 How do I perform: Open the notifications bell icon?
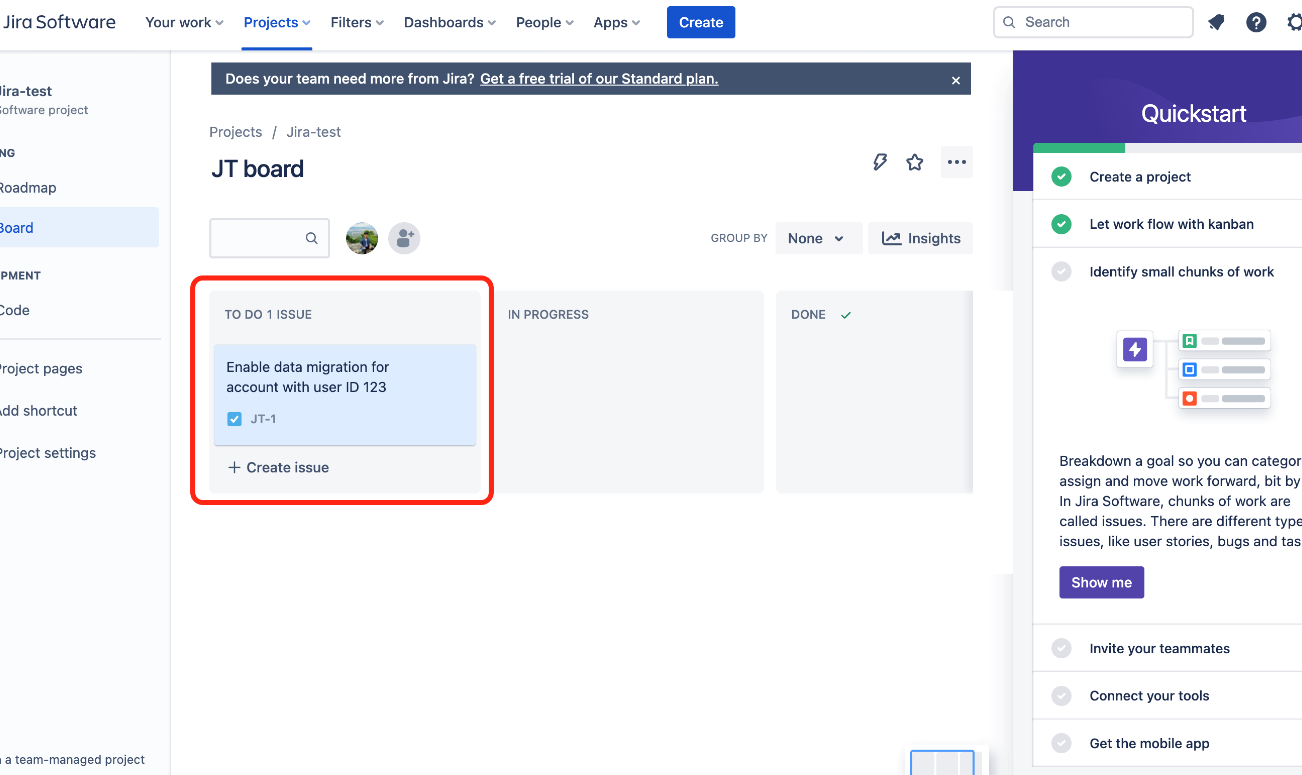tap(1216, 22)
